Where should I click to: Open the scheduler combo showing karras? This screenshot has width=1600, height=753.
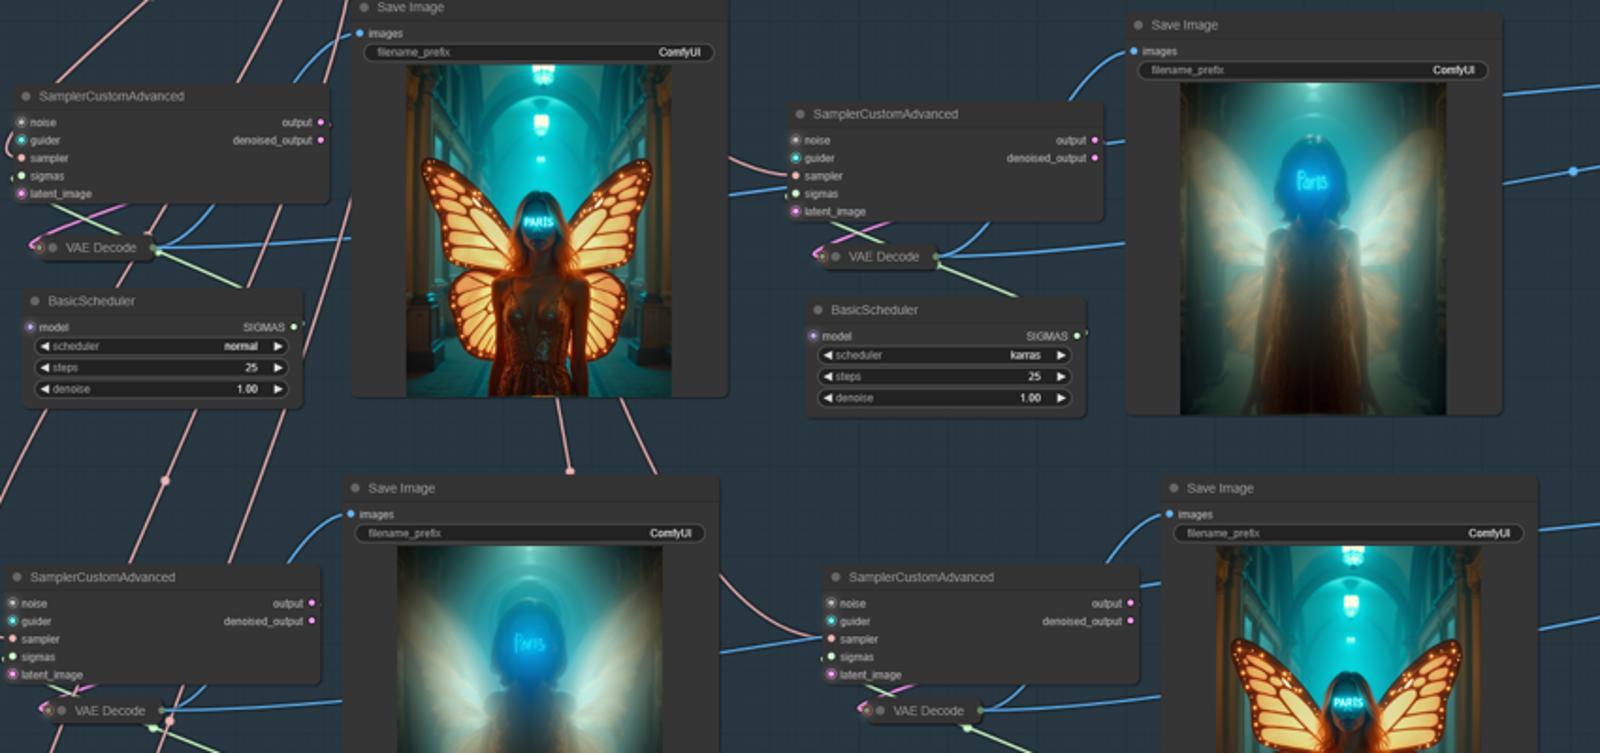pyautogui.click(x=944, y=355)
